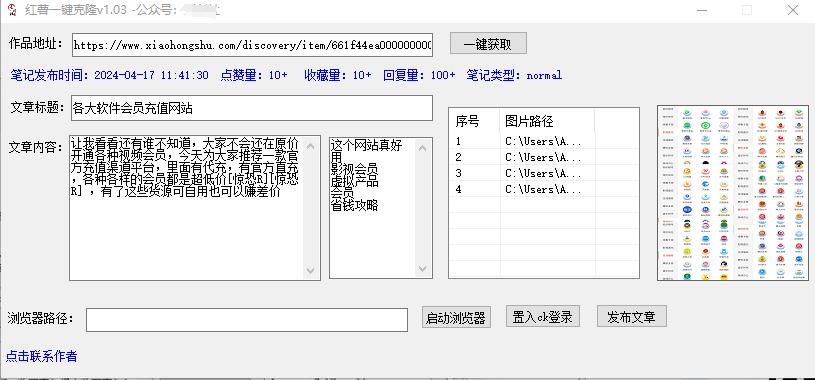
Task: Select image row number 4
Action: coord(544,189)
